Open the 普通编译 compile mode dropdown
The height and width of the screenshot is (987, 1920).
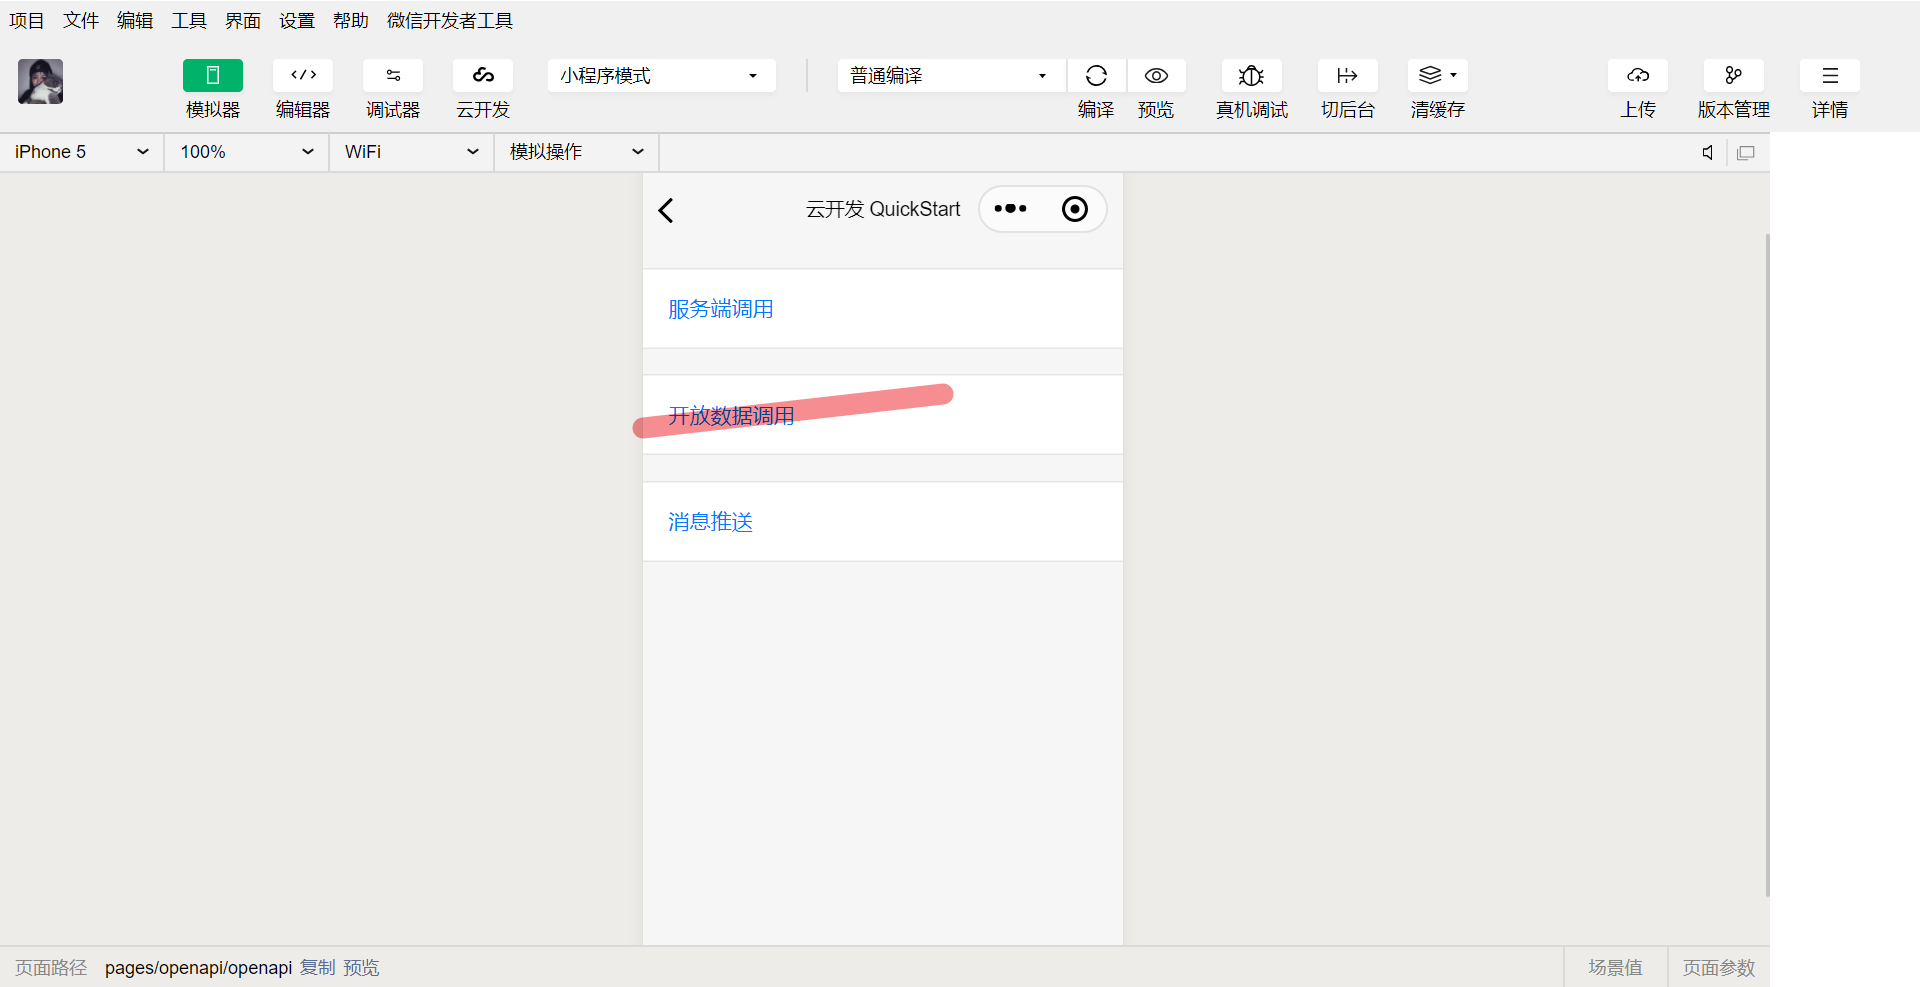(x=951, y=76)
